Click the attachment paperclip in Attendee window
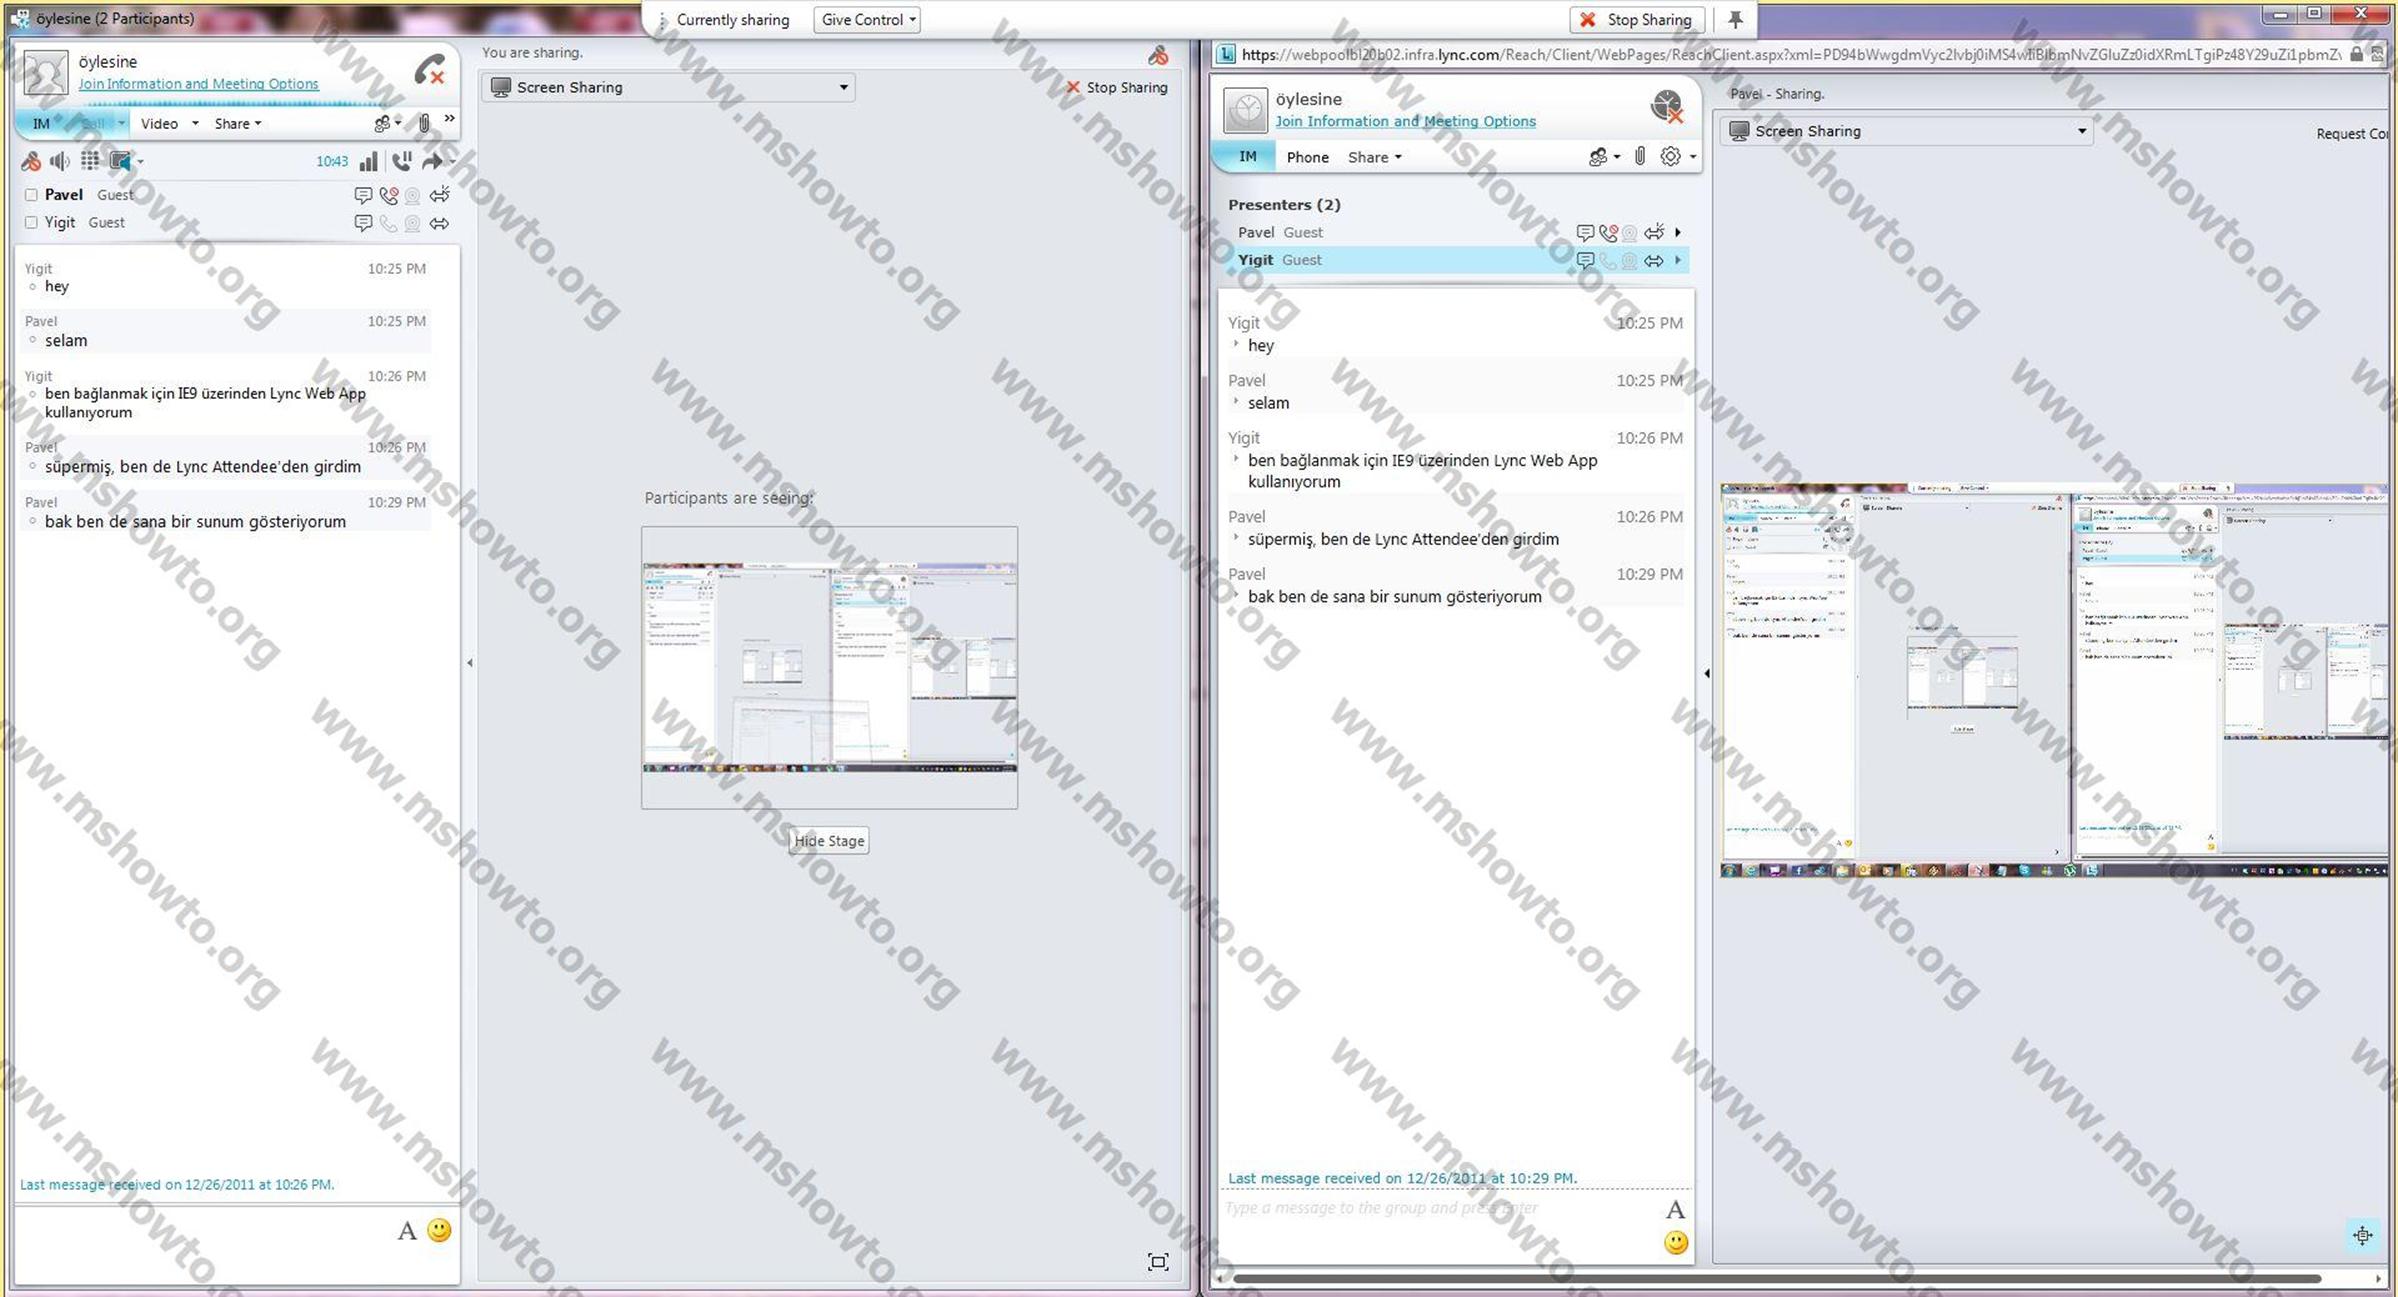This screenshot has width=2398, height=1297. (424, 123)
